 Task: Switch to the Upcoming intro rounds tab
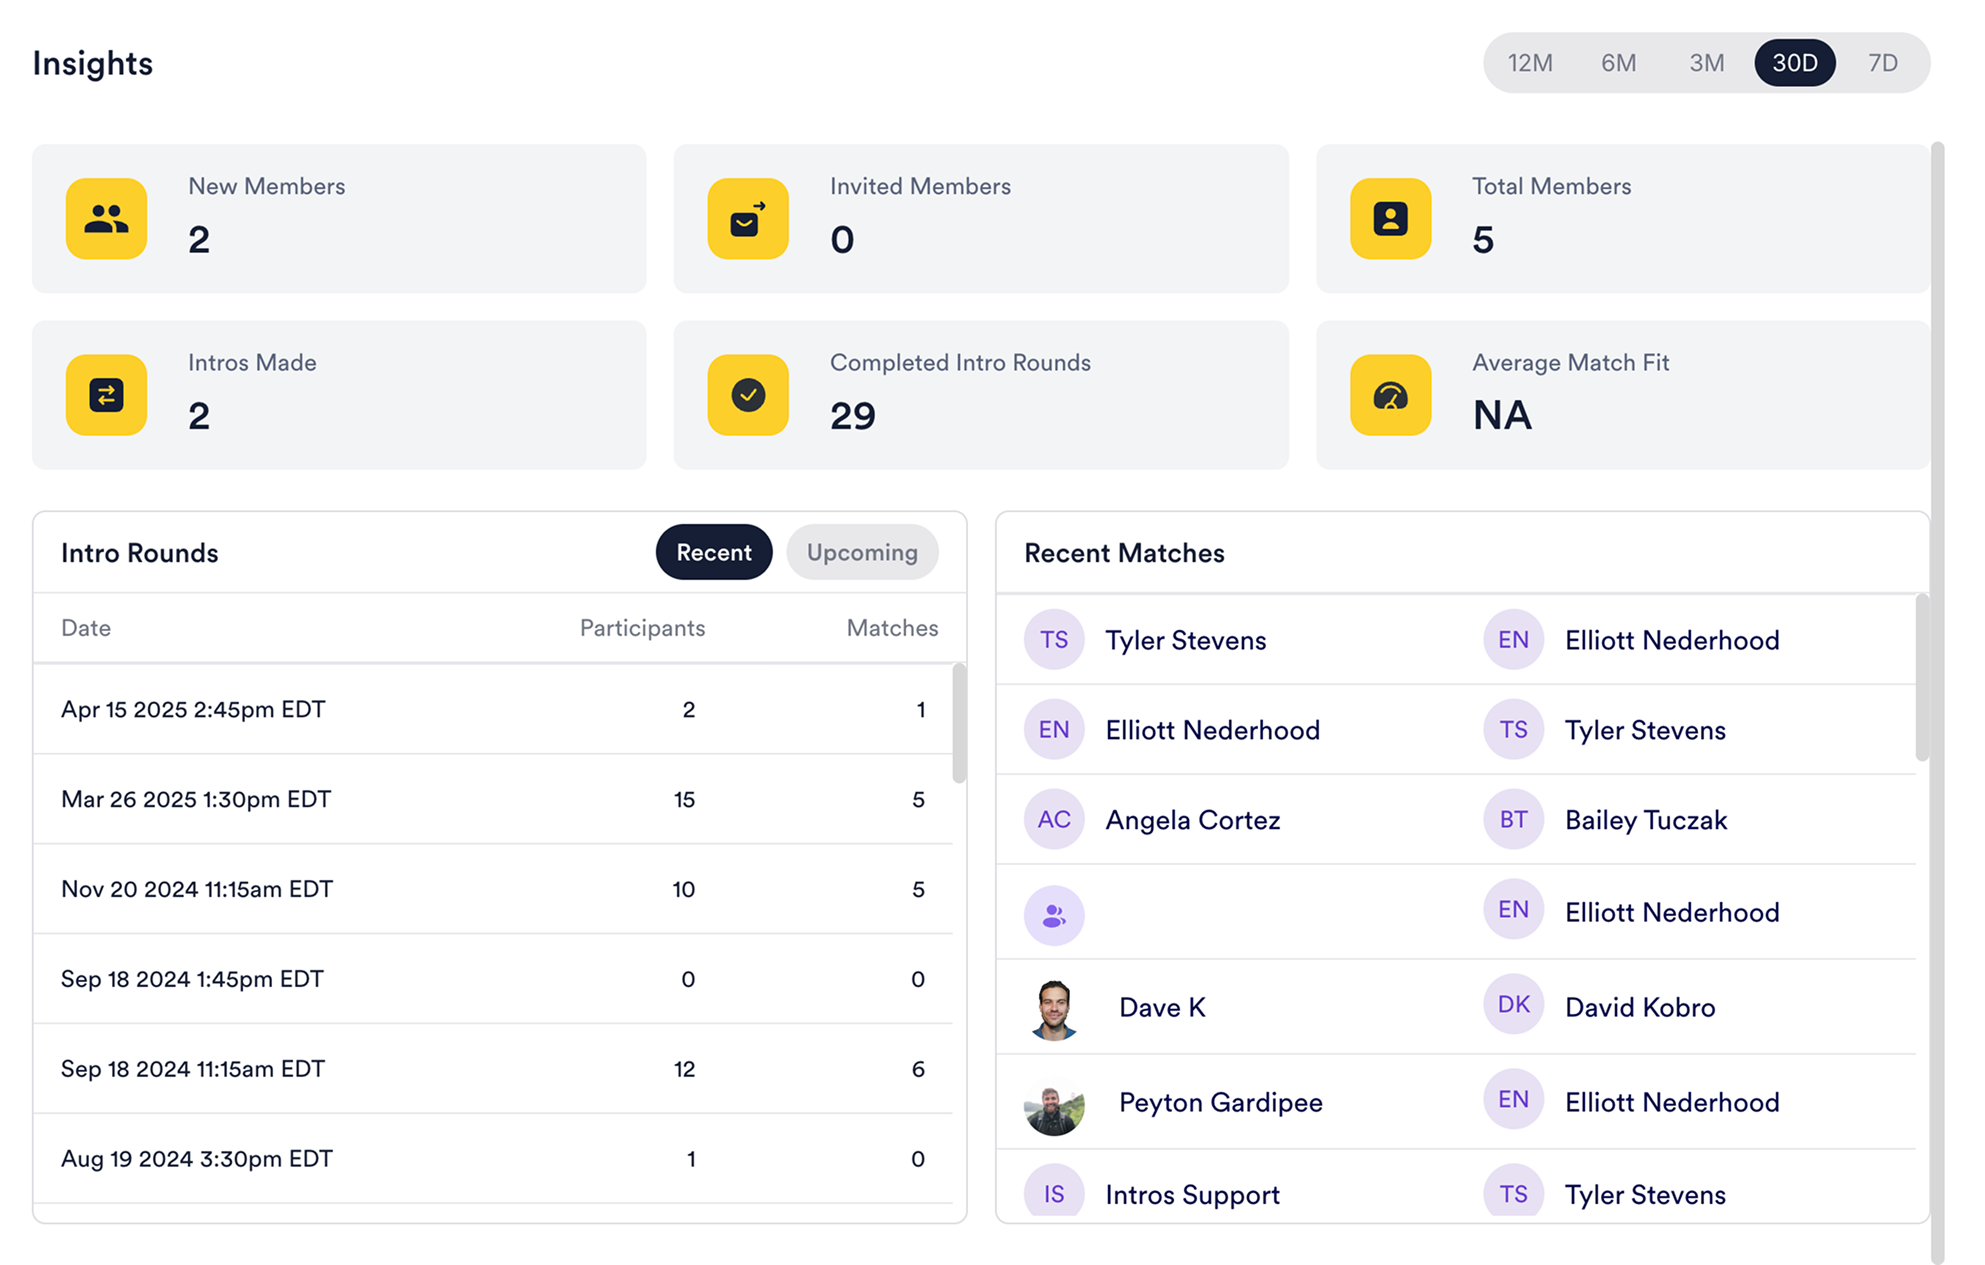[862, 552]
